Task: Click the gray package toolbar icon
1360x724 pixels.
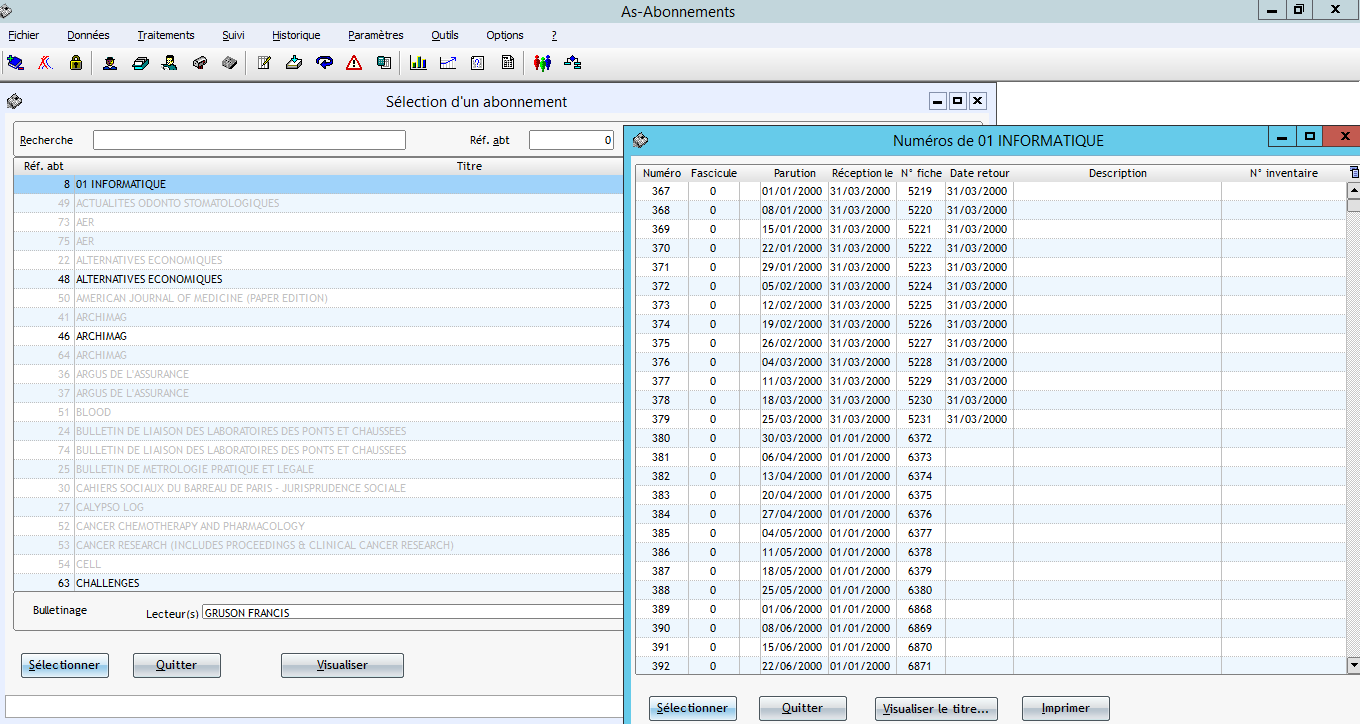Action: tap(230, 63)
